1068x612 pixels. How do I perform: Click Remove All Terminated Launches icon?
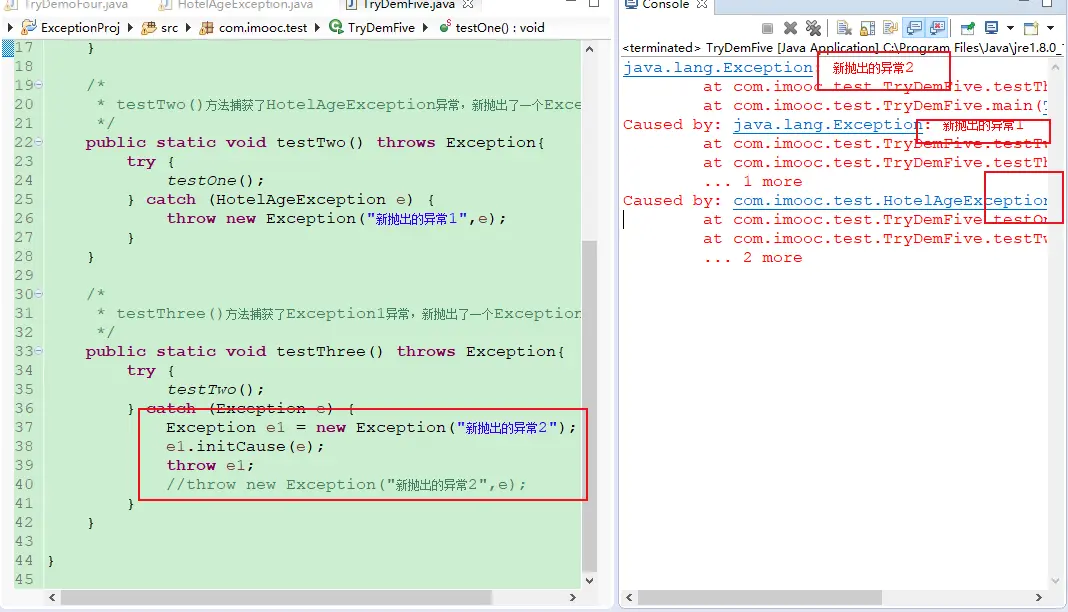click(x=813, y=28)
